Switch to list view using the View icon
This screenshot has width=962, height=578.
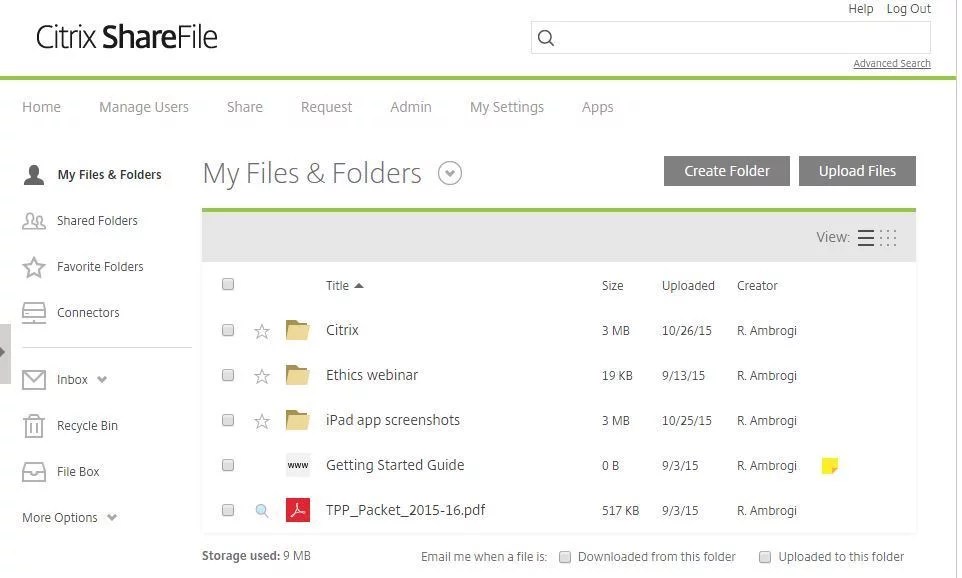[866, 237]
